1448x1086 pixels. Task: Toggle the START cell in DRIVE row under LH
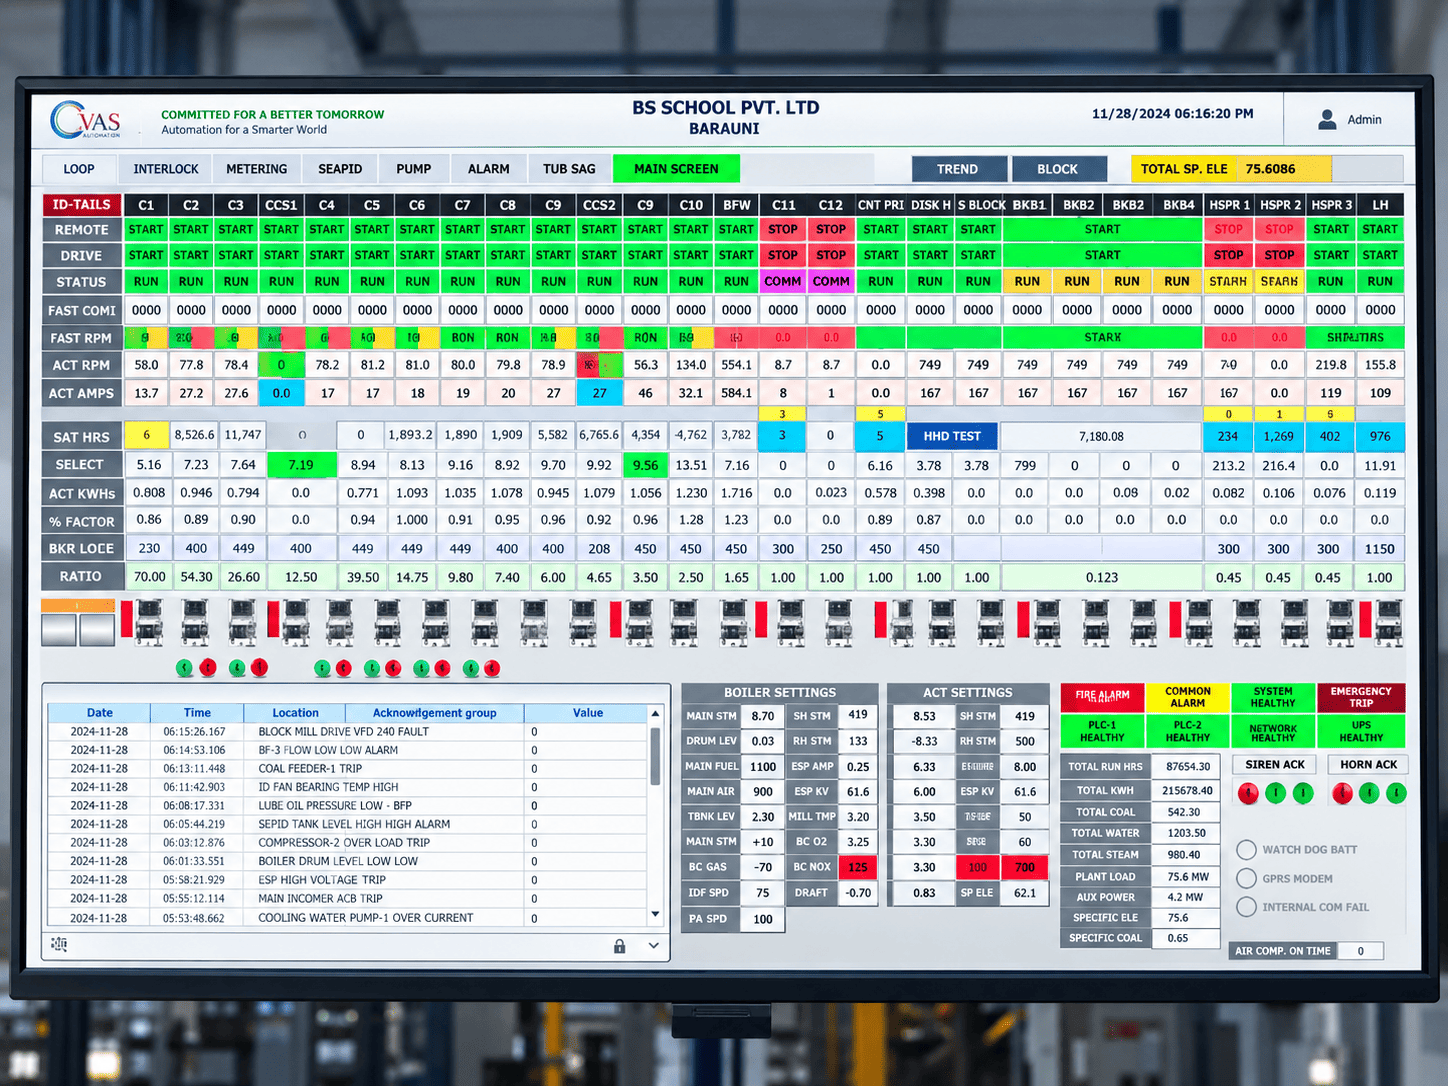(1380, 255)
